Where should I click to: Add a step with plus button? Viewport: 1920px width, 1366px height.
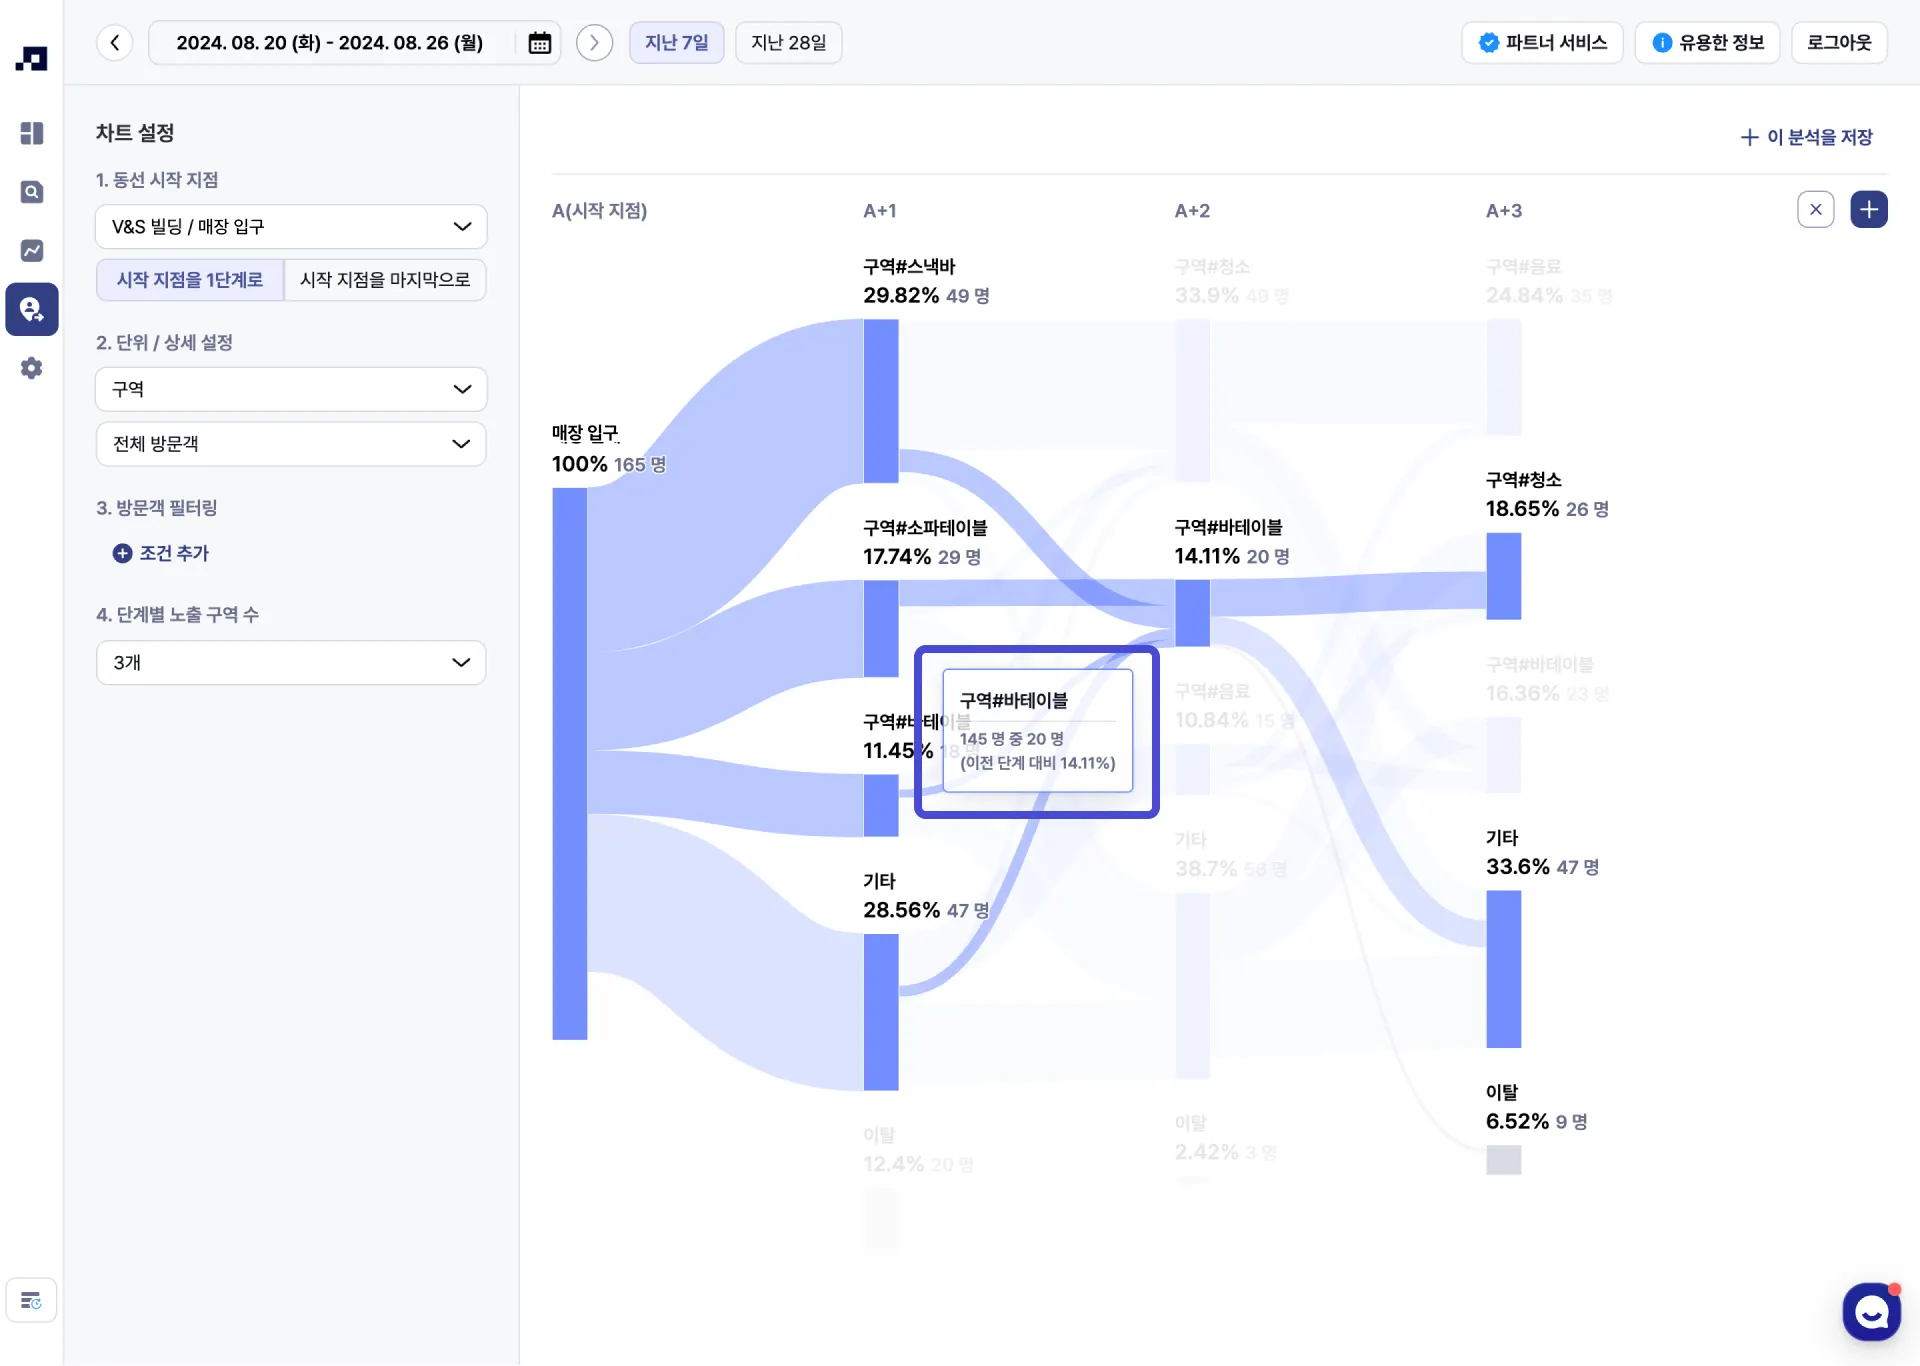point(1868,210)
